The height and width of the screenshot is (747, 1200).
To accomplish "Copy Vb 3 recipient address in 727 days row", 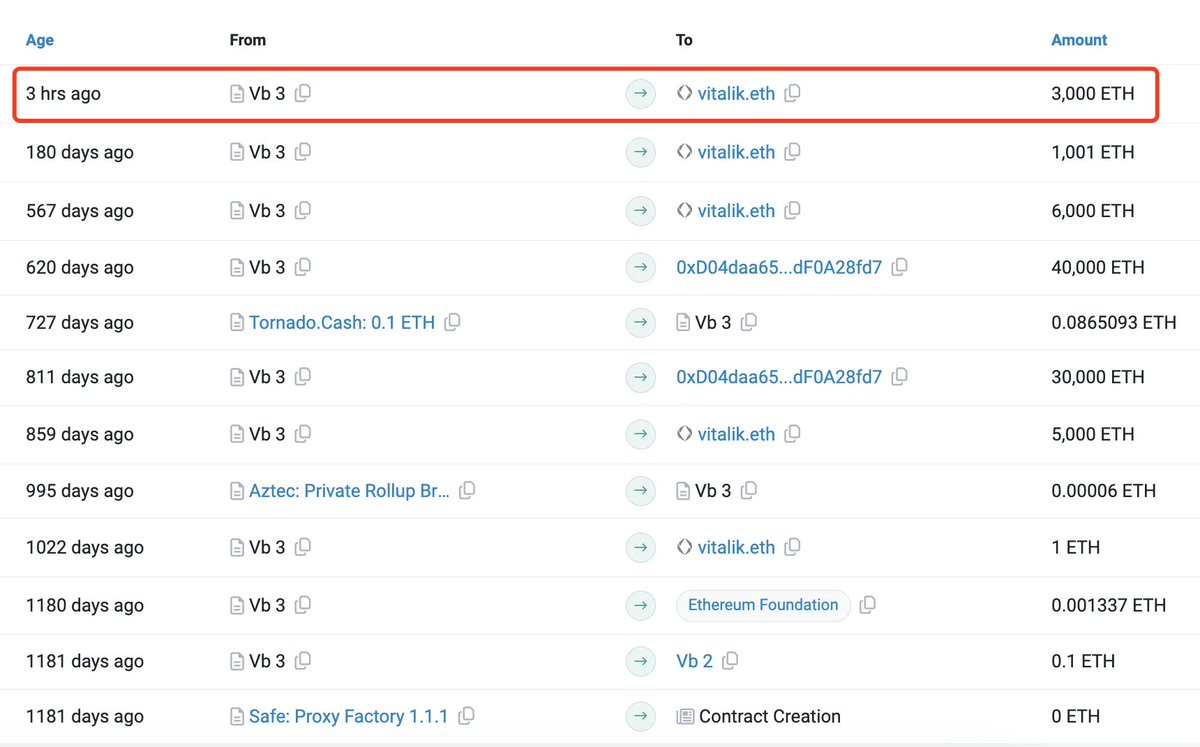I will pos(749,322).
